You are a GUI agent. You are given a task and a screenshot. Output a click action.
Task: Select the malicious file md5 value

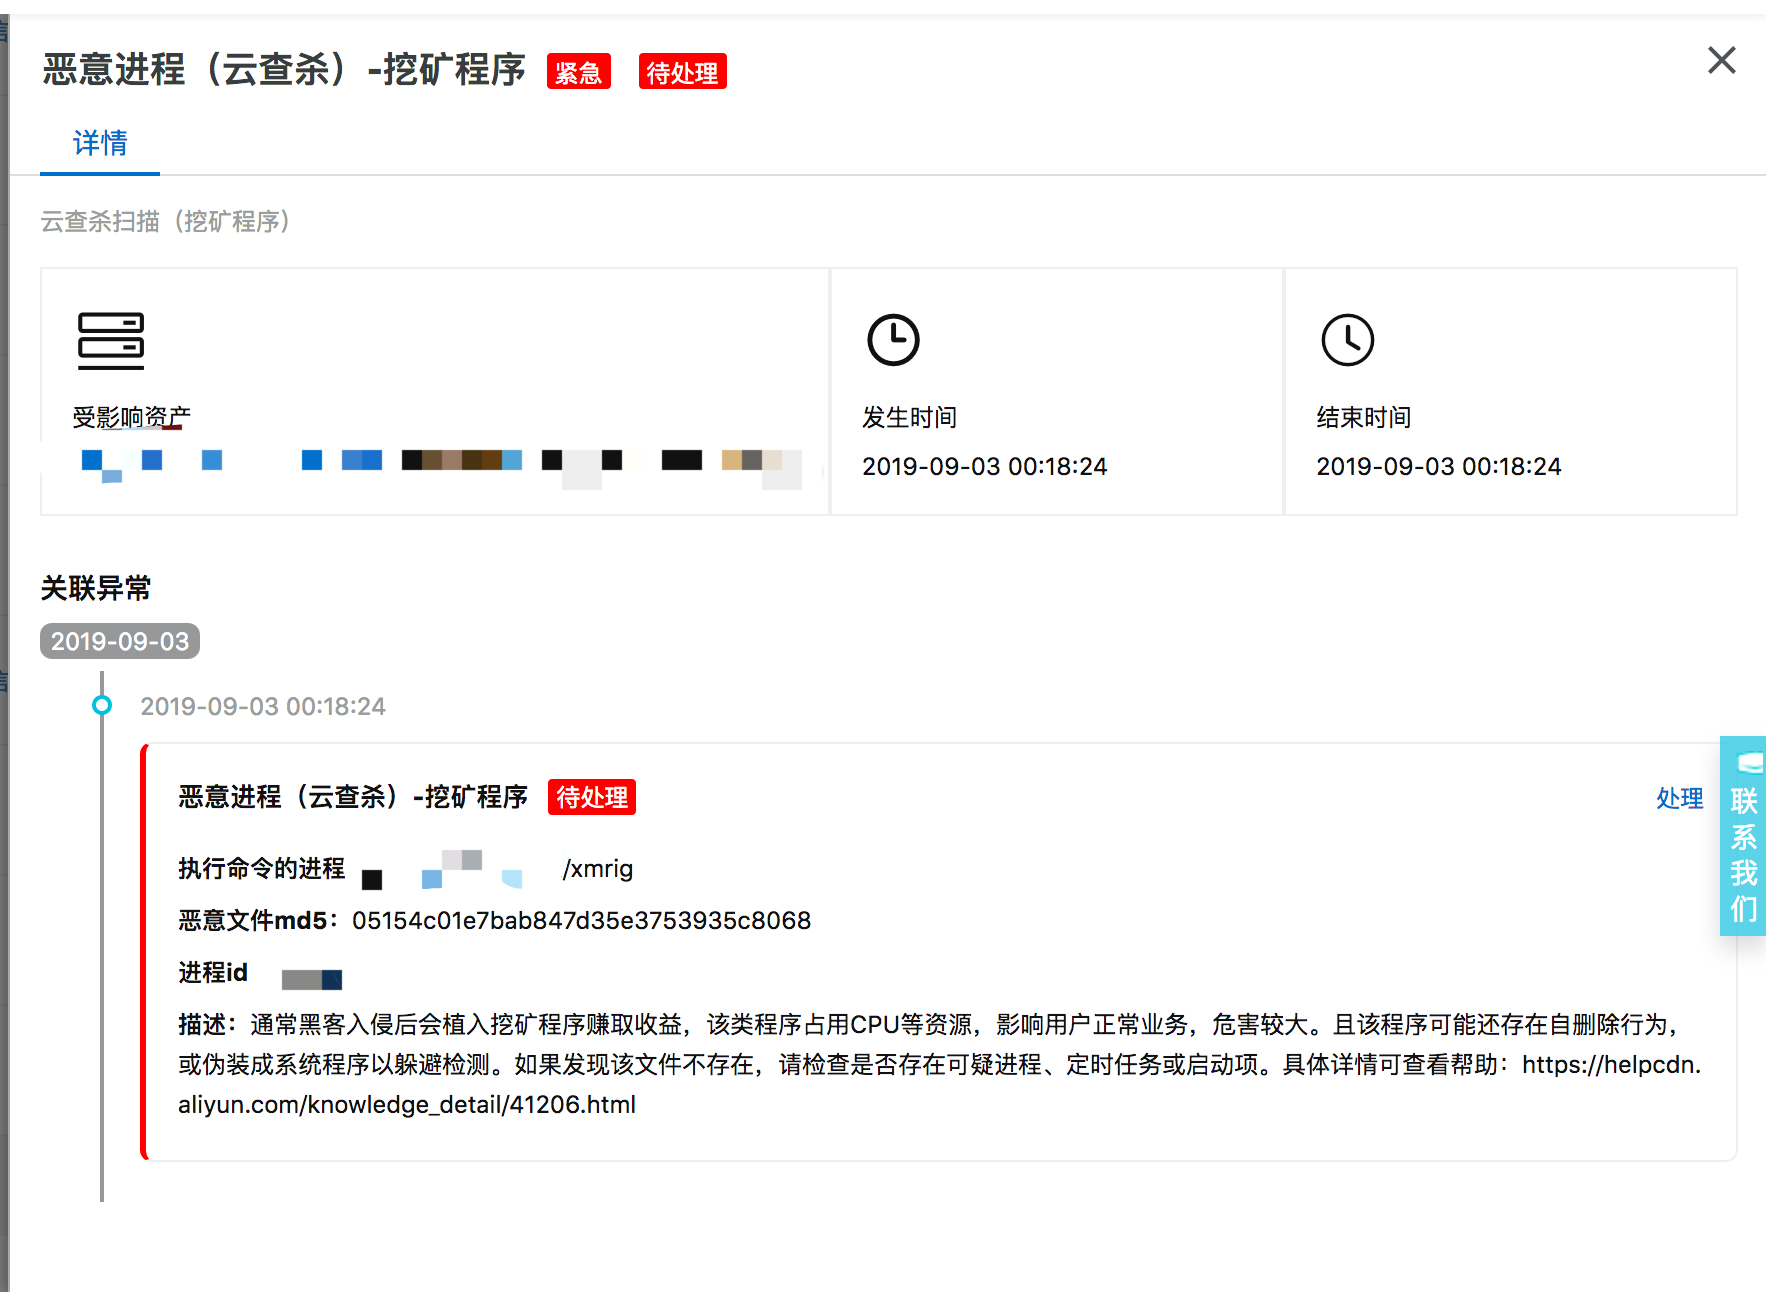click(x=583, y=920)
